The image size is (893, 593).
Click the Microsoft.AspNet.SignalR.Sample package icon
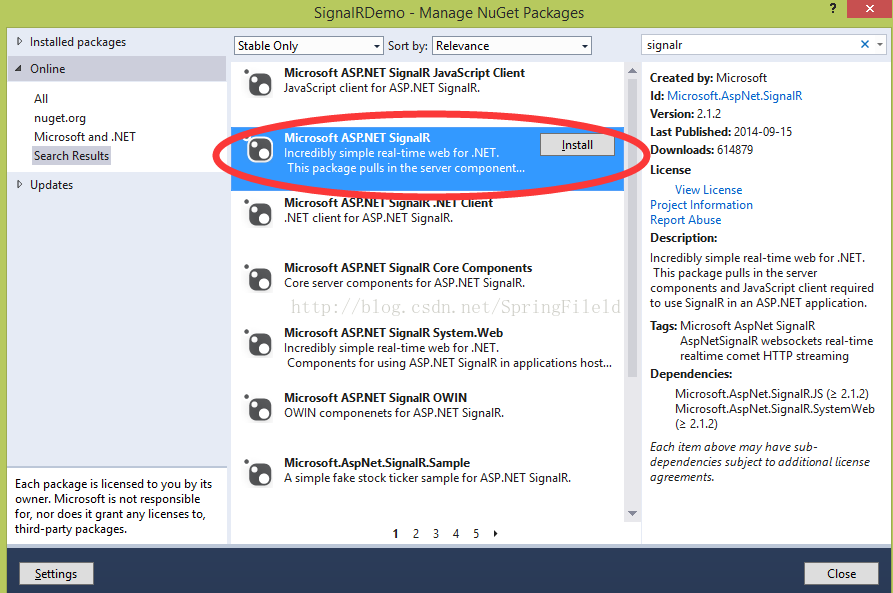(x=259, y=473)
